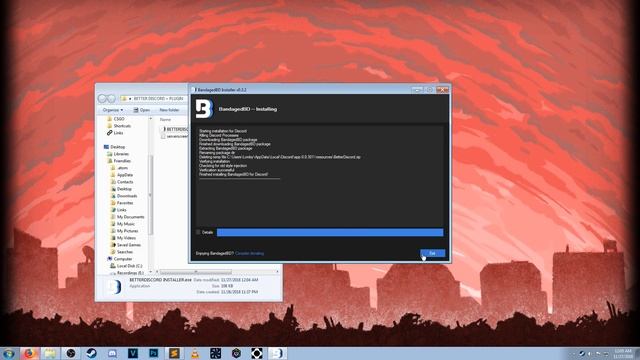Select My Pictures in navigation tree
This screenshot has height=360, width=640.
(x=127, y=231)
